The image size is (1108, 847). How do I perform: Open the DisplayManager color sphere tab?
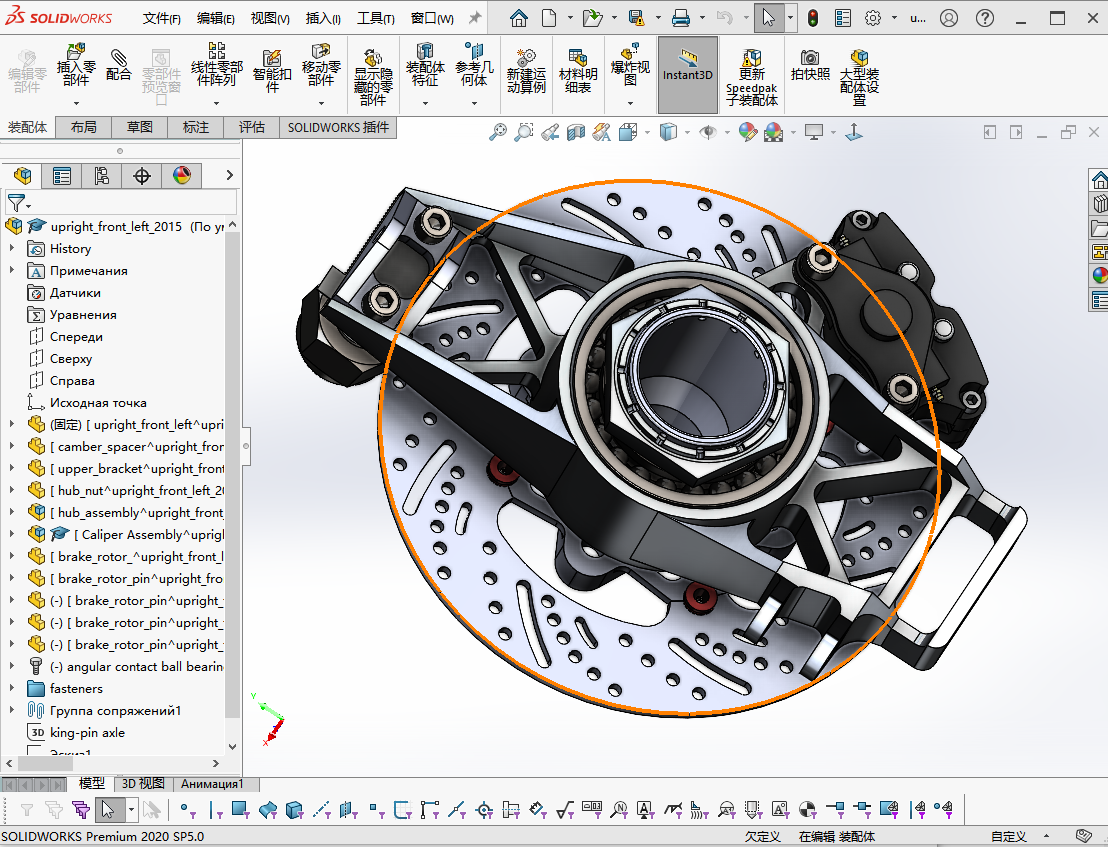click(182, 176)
